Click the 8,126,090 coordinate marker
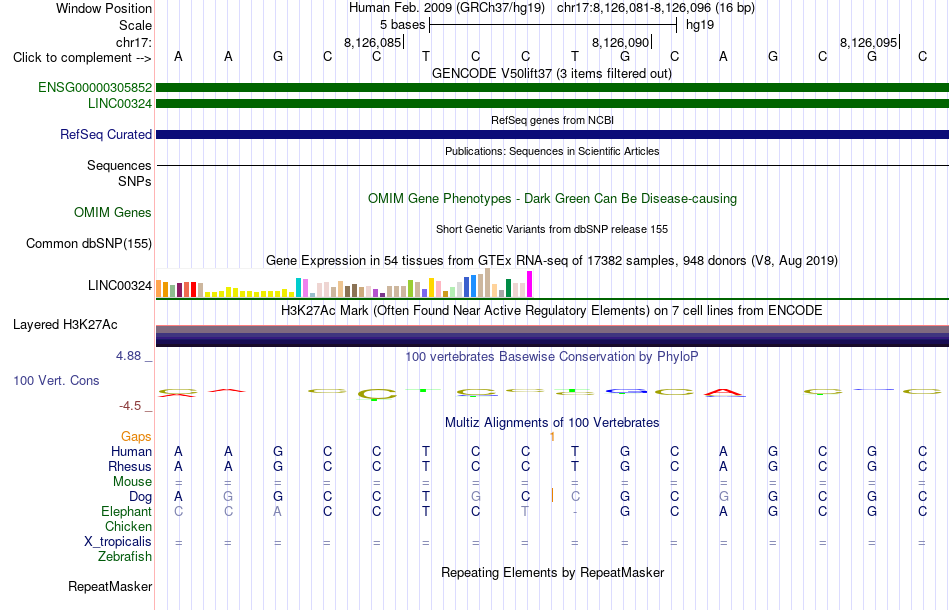Screen dimensions: 950x610 coord(621,42)
